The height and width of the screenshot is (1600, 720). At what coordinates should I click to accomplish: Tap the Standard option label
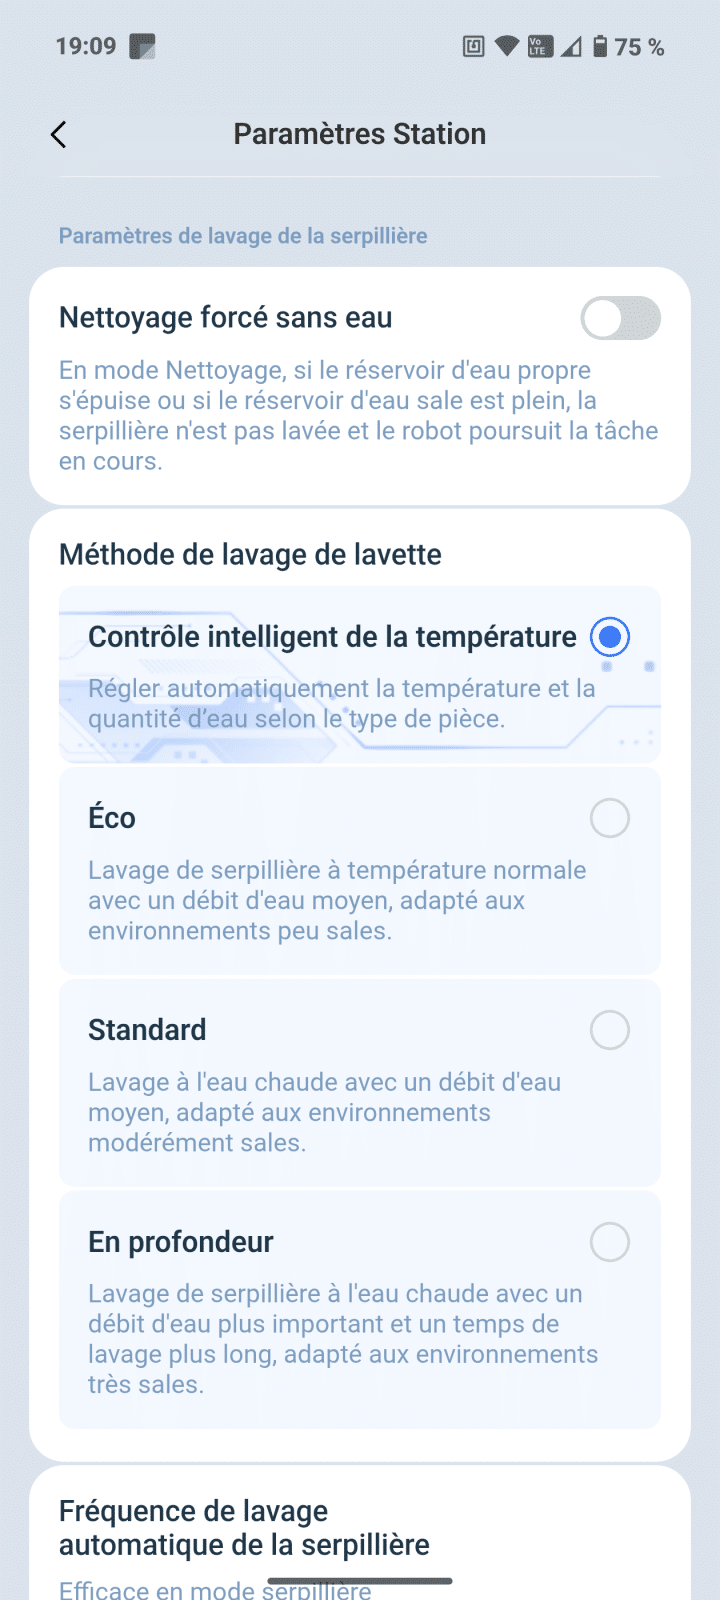(147, 1030)
